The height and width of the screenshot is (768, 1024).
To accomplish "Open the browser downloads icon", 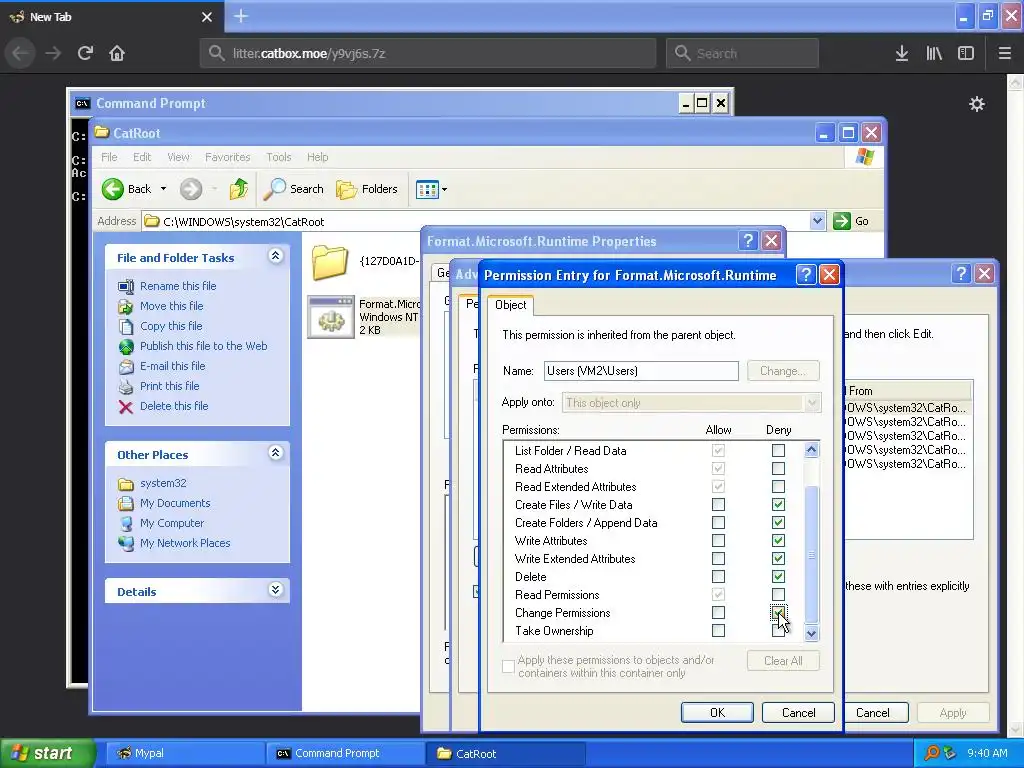I will point(902,53).
